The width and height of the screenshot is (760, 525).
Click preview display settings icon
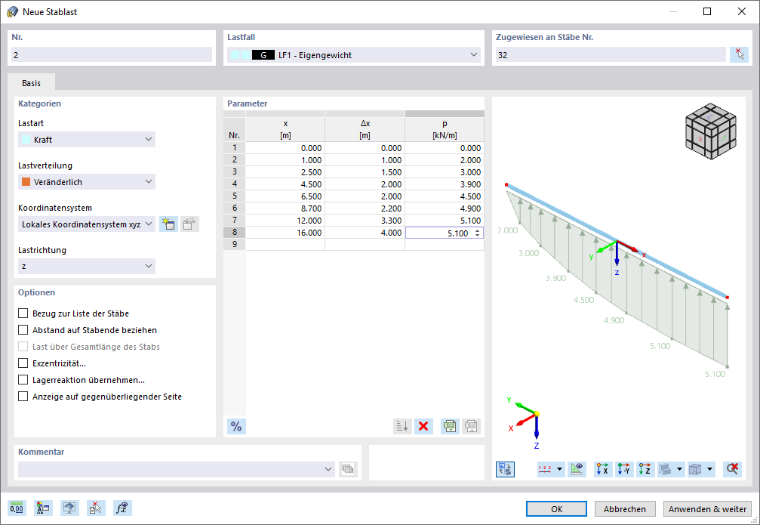coord(506,469)
